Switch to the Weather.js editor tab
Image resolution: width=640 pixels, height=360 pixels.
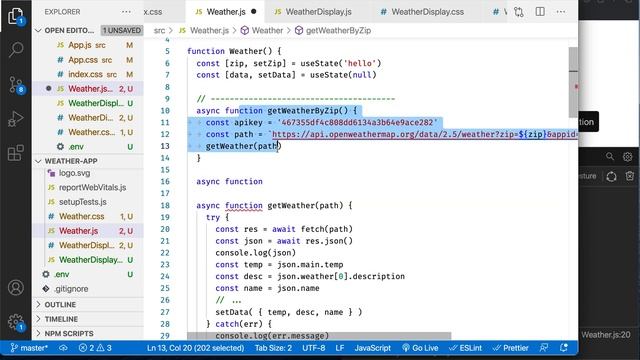[225, 12]
